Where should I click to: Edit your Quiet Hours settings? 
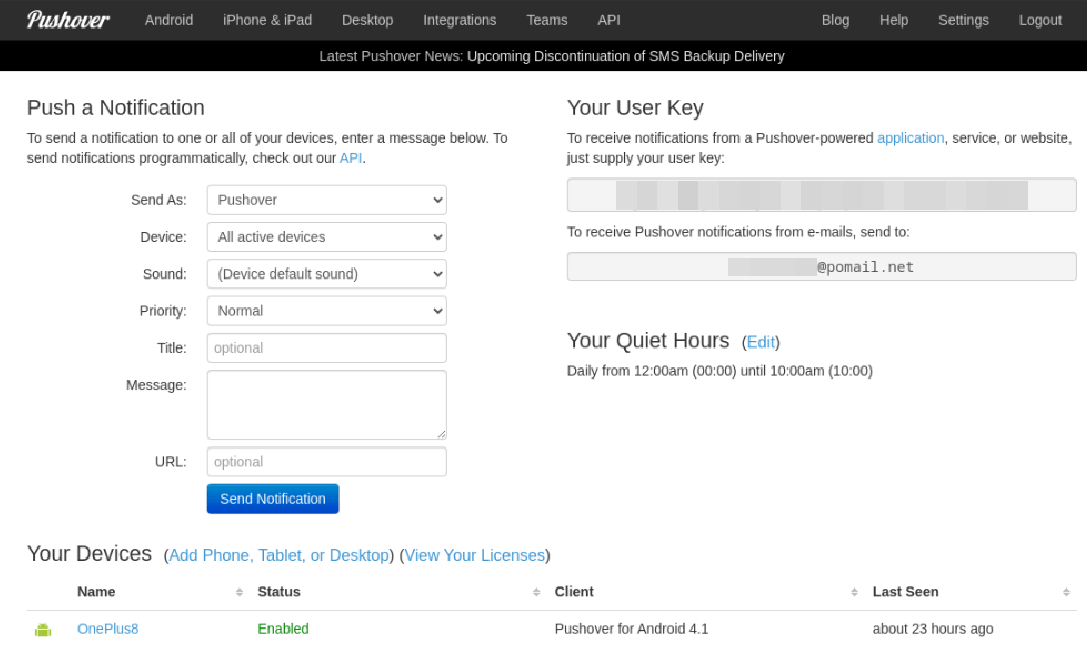(x=761, y=341)
